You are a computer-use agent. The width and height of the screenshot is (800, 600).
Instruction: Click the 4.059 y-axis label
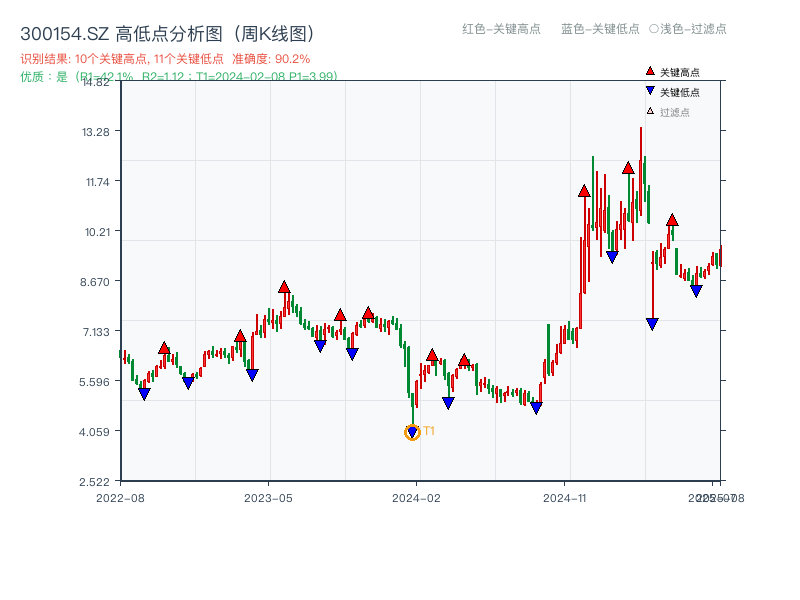(x=94, y=432)
